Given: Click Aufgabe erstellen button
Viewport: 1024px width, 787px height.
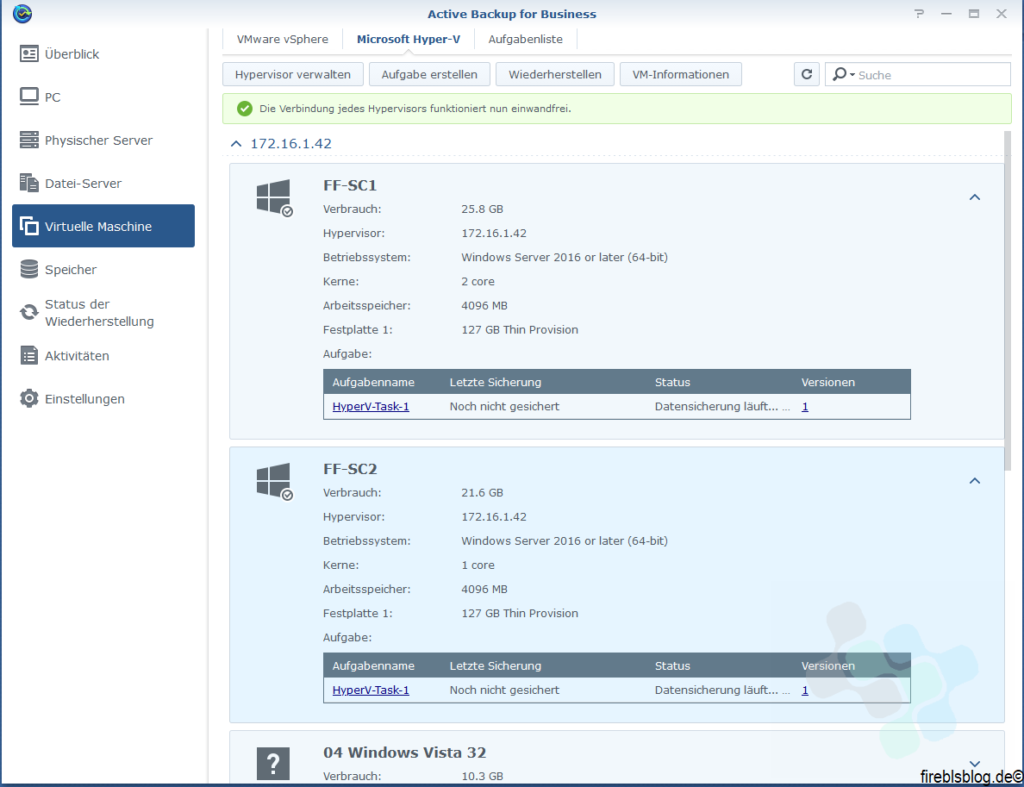Looking at the screenshot, I should 429,74.
